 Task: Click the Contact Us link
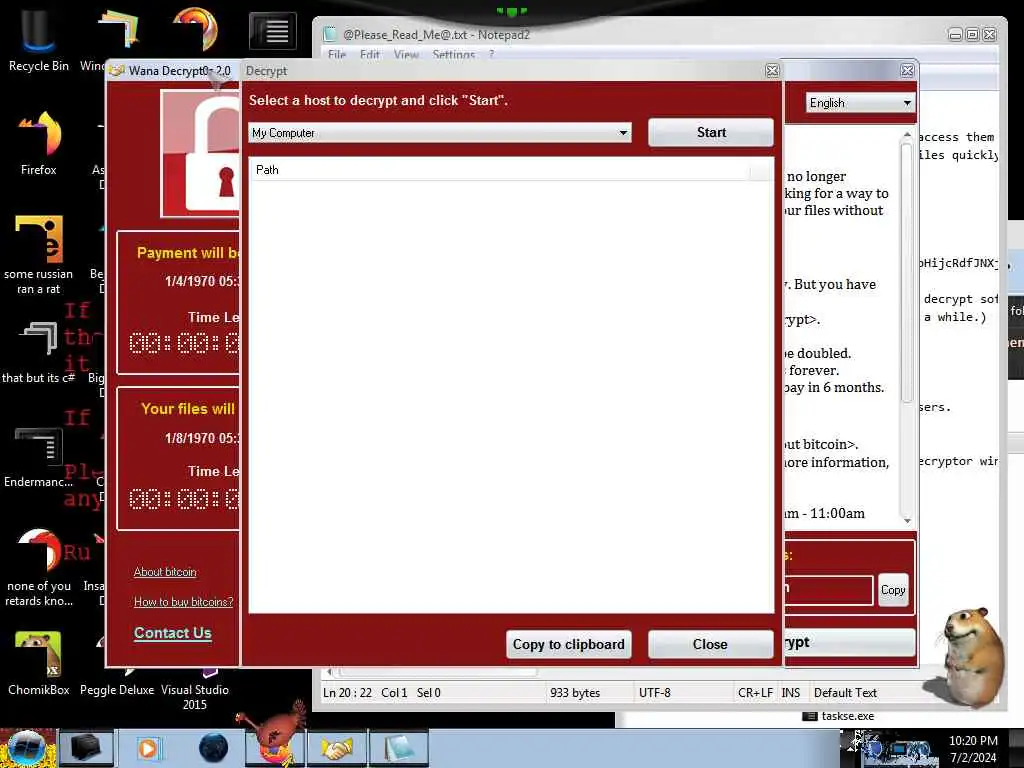pyautogui.click(x=173, y=633)
